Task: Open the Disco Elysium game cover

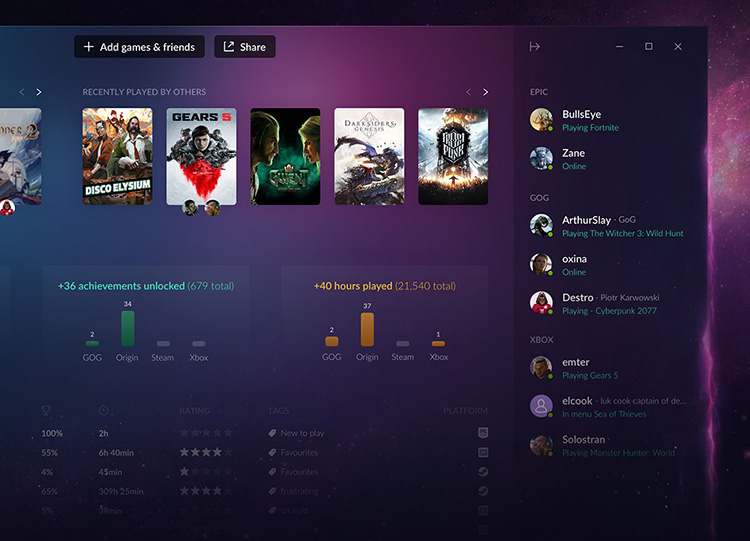Action: (x=117, y=156)
